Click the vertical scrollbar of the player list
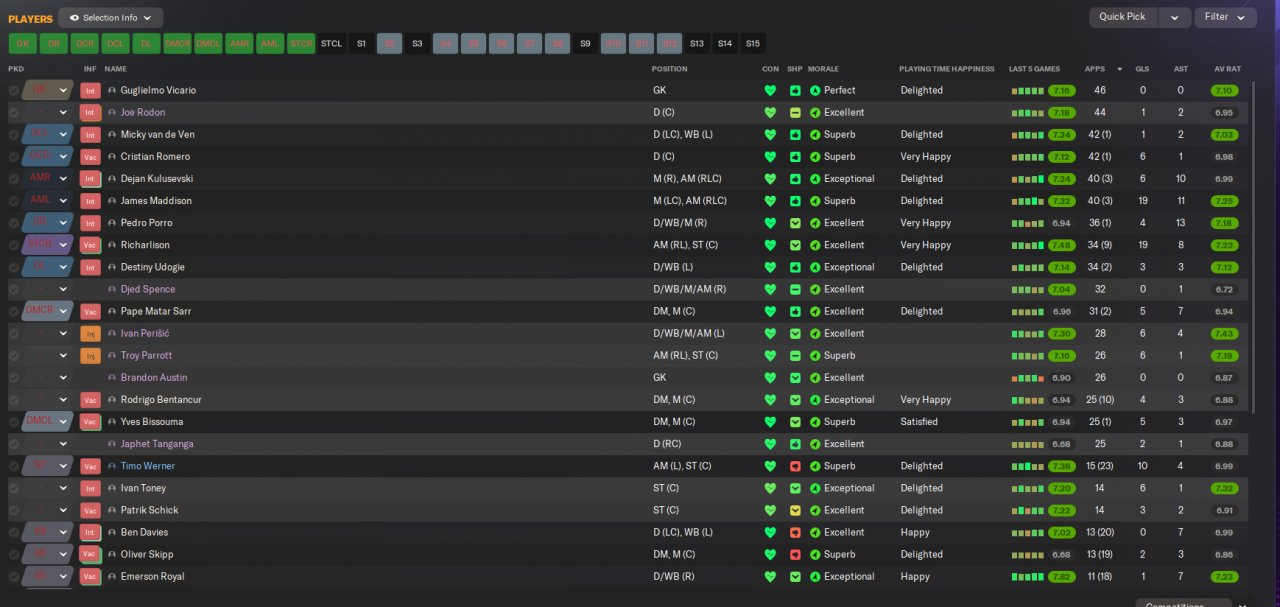Viewport: 1280px width, 607px height. [x=1253, y=245]
